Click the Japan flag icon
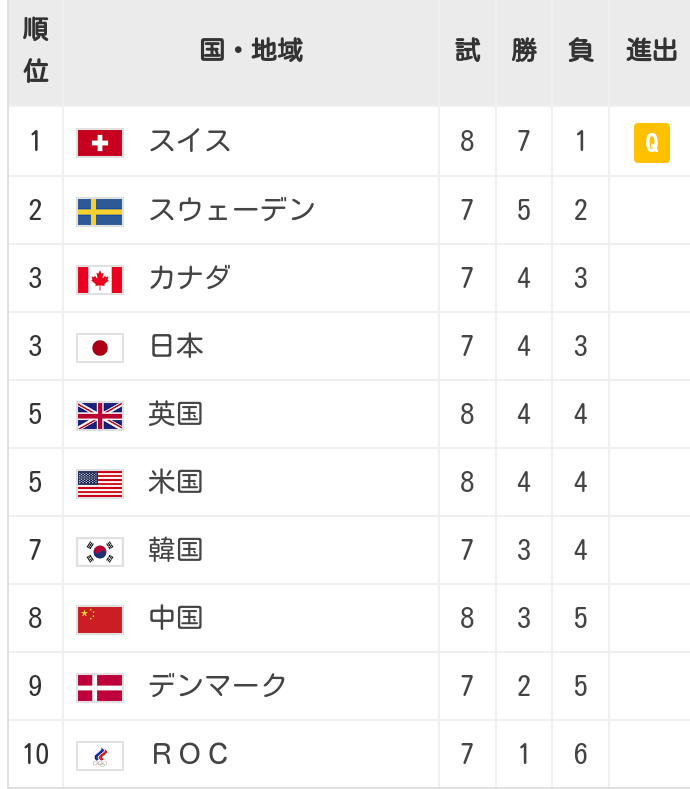This screenshot has height=789, width=690. tap(100, 348)
